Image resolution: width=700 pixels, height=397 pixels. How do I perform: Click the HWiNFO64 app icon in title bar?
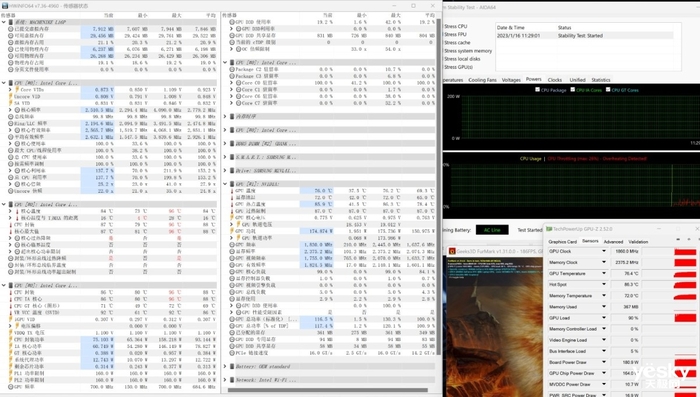coord(4,6)
